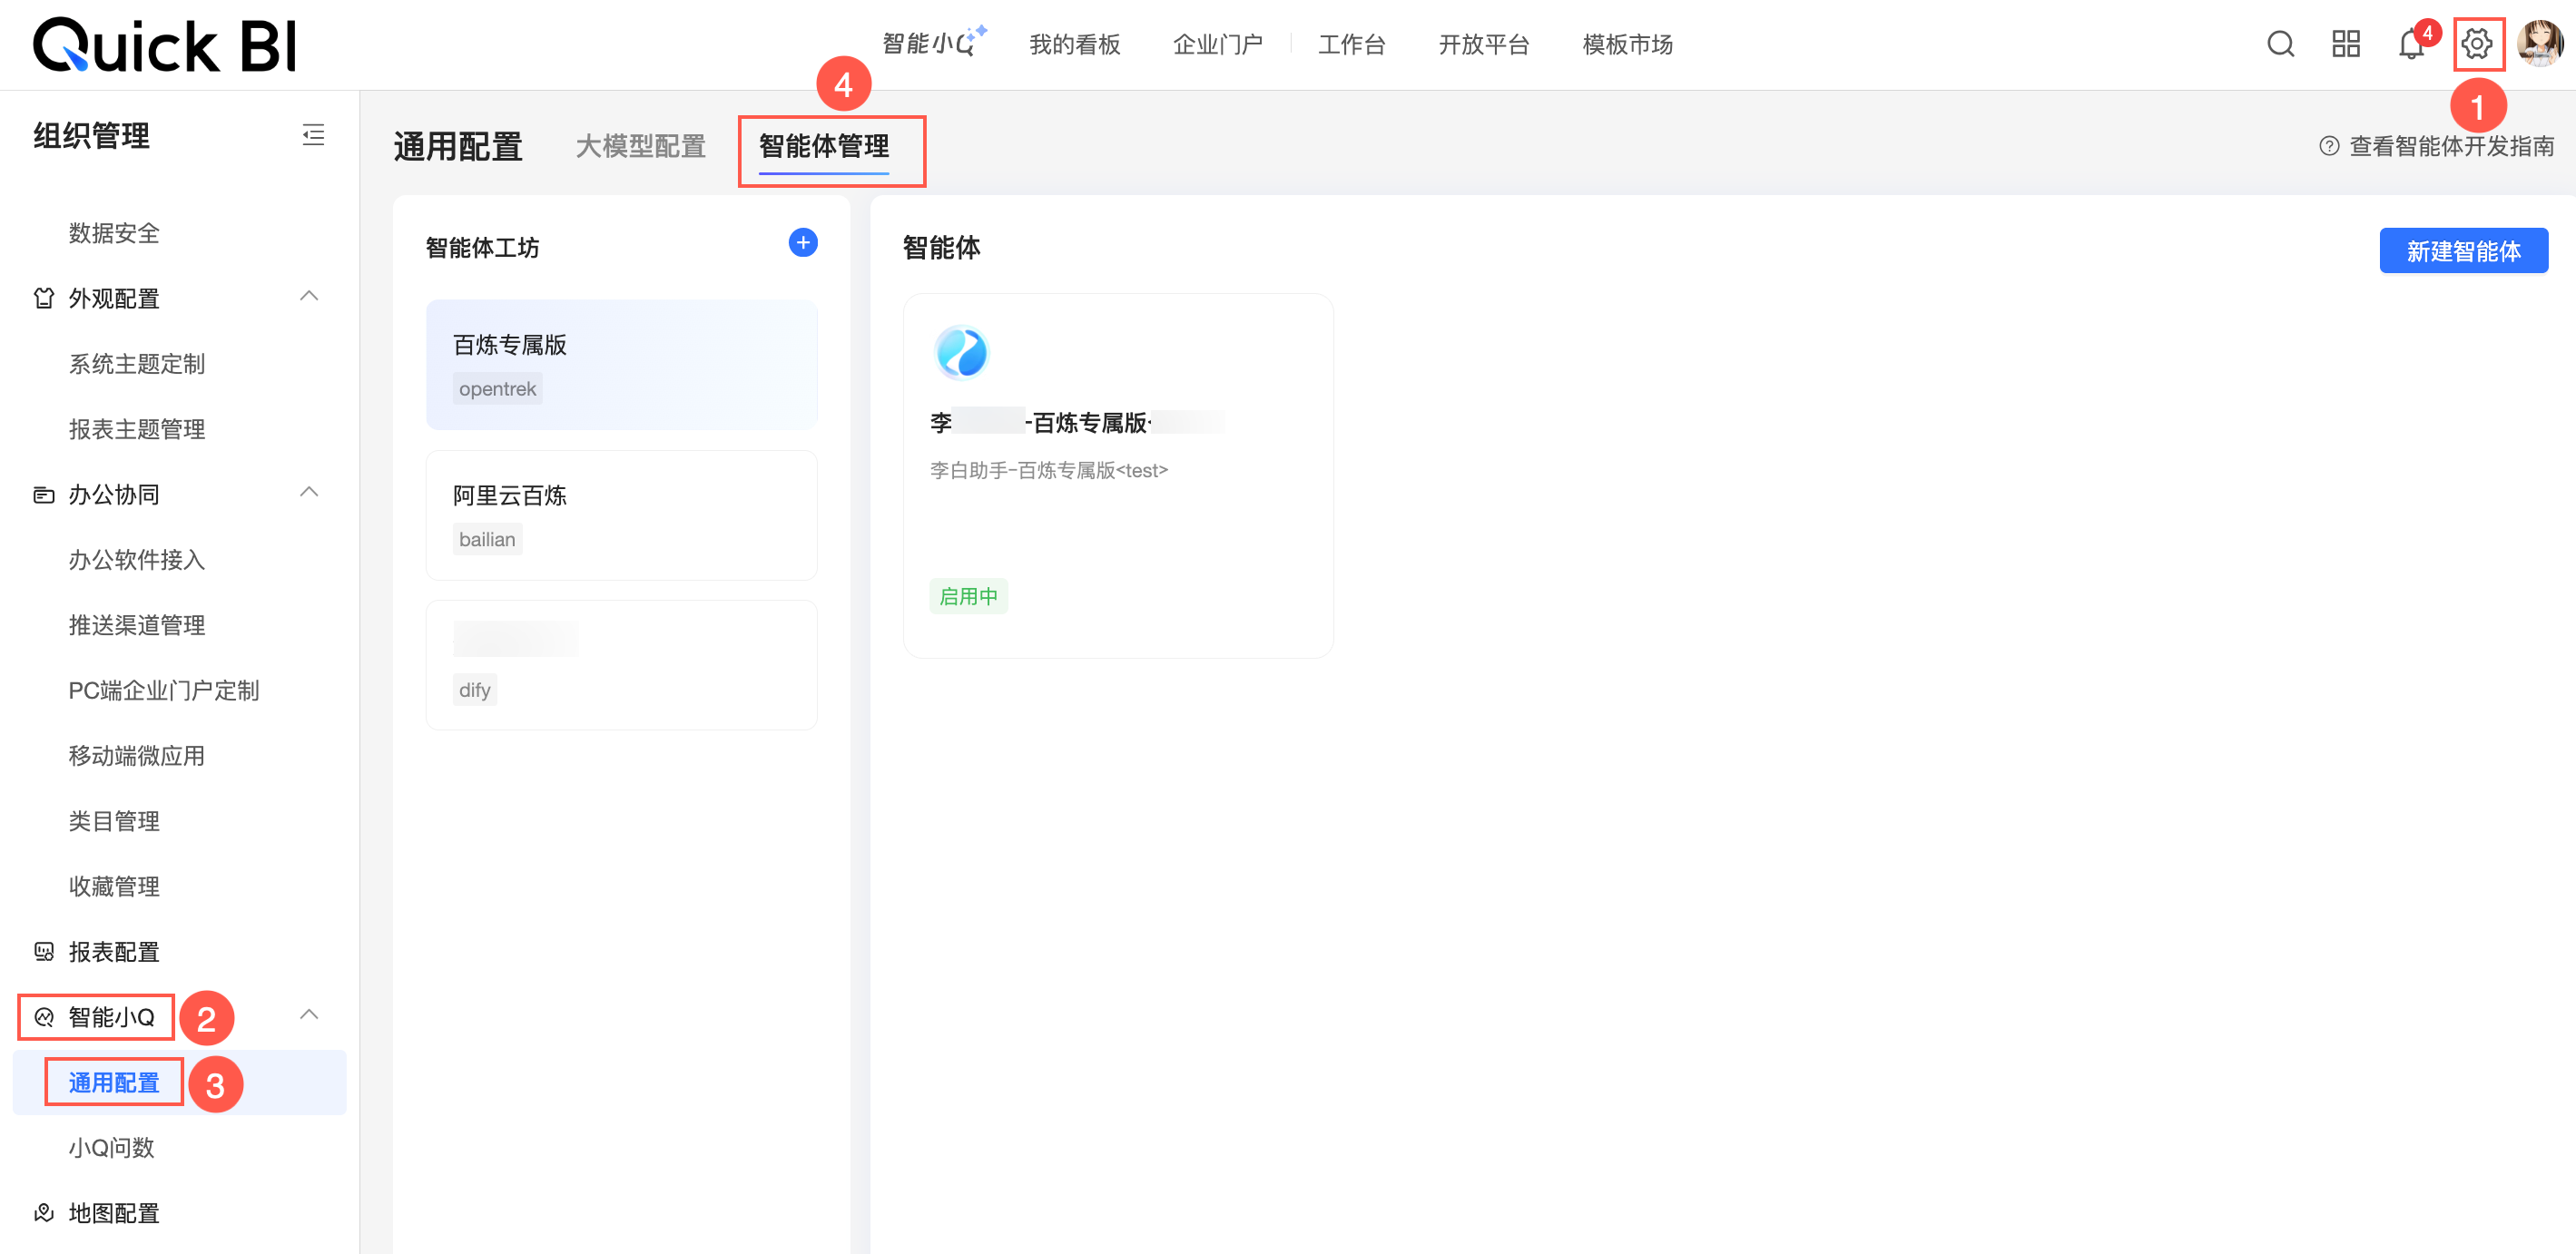Screen dimensions: 2576x1254
Task: Open the search icon in header
Action: tap(2280, 44)
